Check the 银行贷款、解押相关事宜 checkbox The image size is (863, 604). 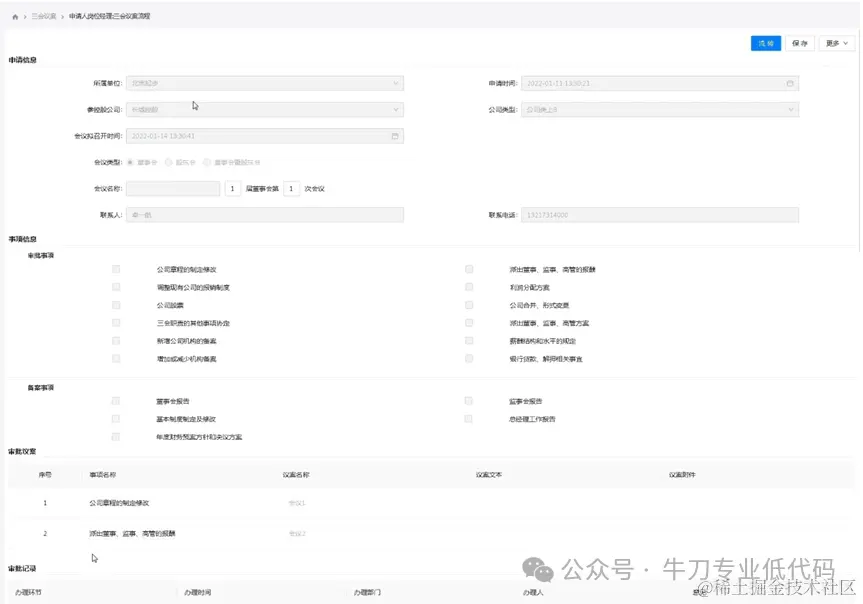point(469,358)
